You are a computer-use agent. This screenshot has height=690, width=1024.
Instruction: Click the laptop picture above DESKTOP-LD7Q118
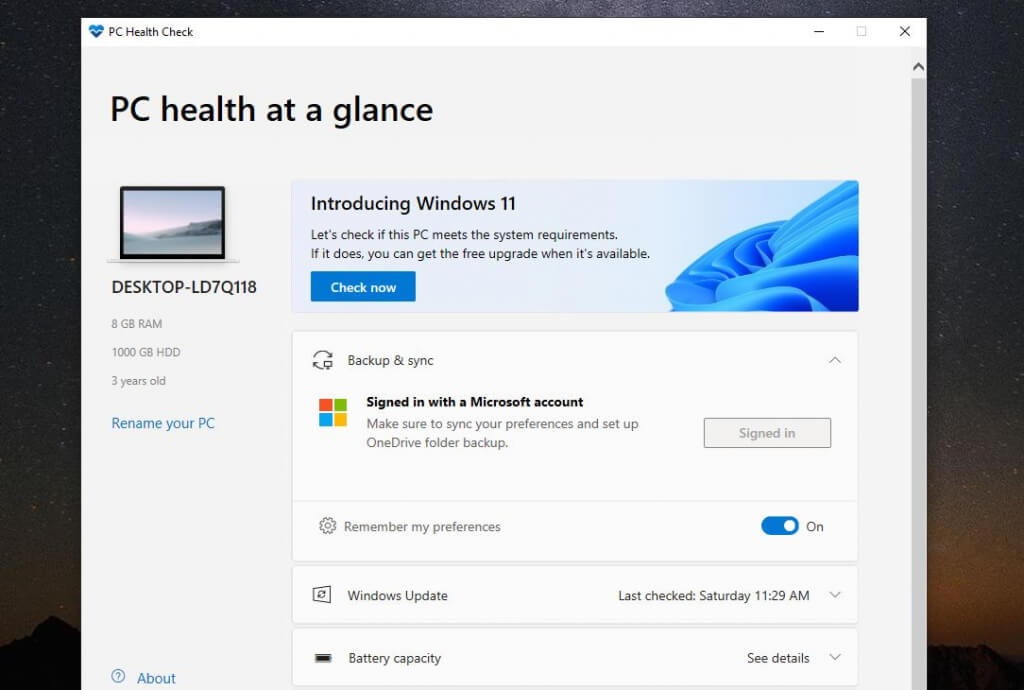[x=173, y=224]
